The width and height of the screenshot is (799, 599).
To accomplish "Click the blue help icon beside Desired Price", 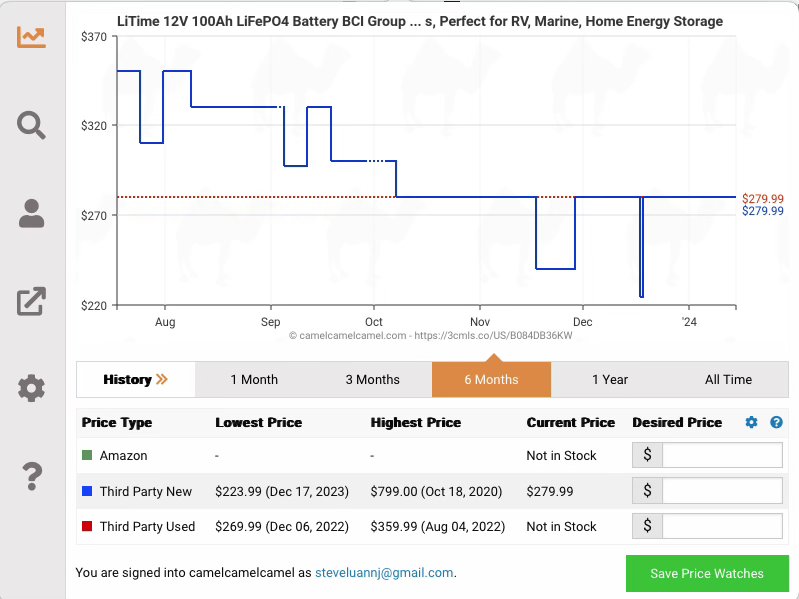I will point(776,422).
